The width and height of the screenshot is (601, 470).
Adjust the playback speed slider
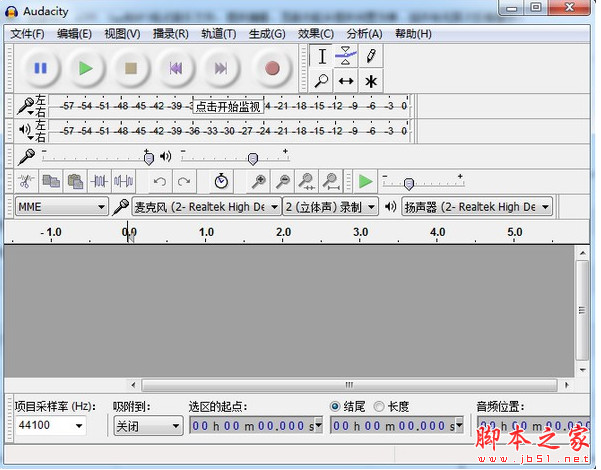tap(409, 184)
